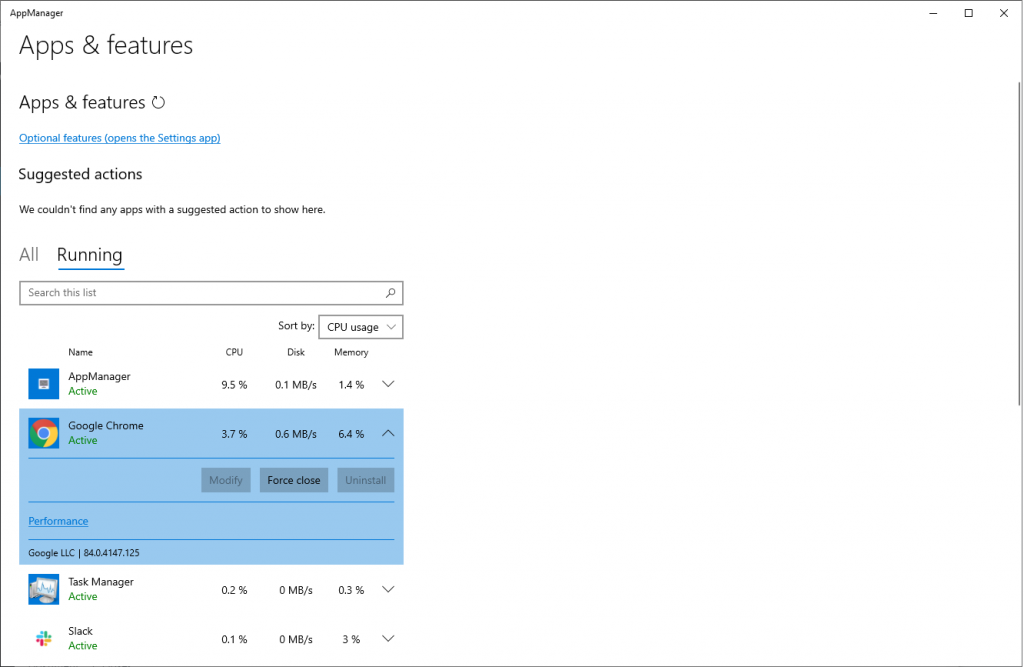Click the Uninstall button for Chrome
The image size is (1024, 667).
[366, 480]
